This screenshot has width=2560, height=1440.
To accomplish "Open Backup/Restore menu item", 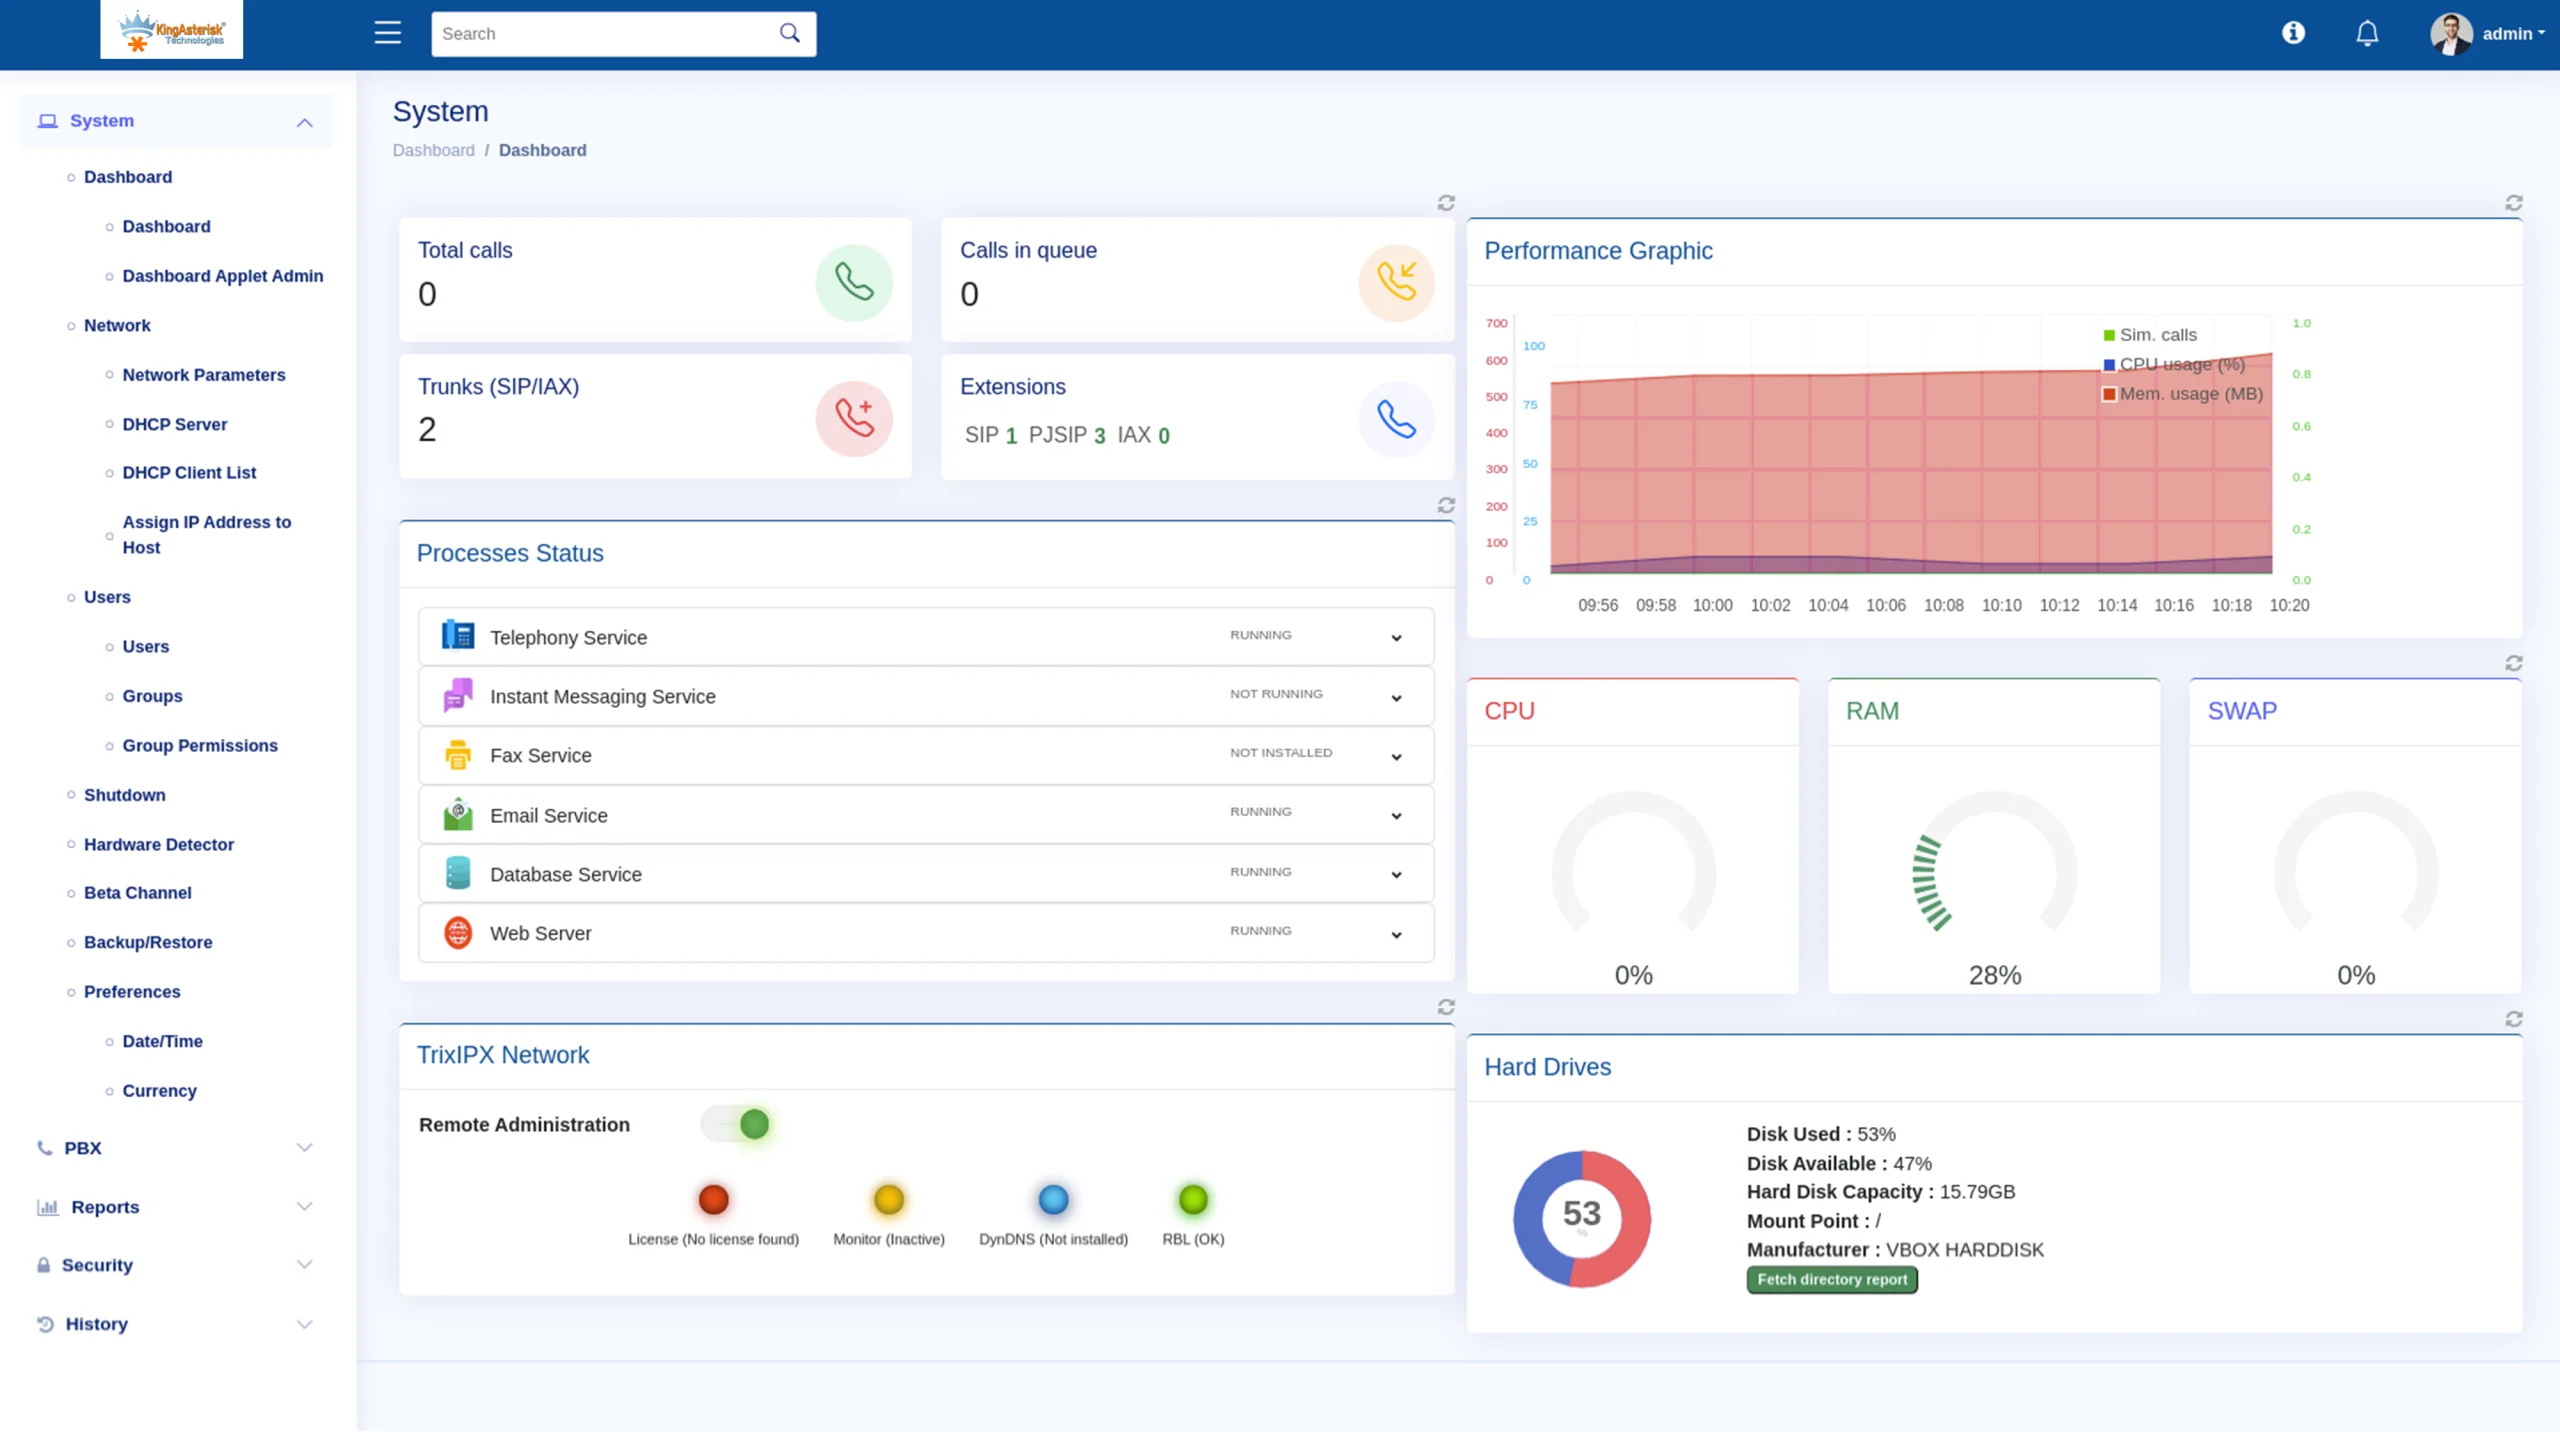I will tap(148, 943).
